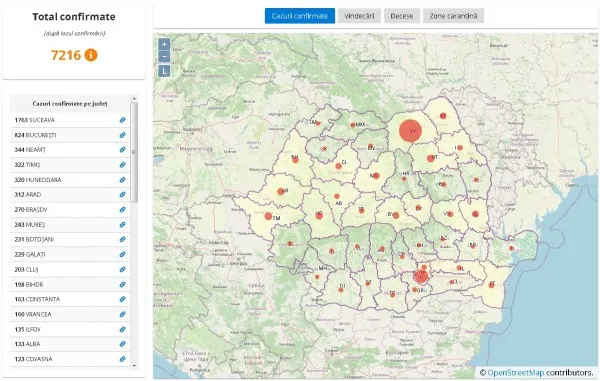Open the link icon for CONSTANȚA row
The height and width of the screenshot is (381, 600).
pyautogui.click(x=122, y=299)
